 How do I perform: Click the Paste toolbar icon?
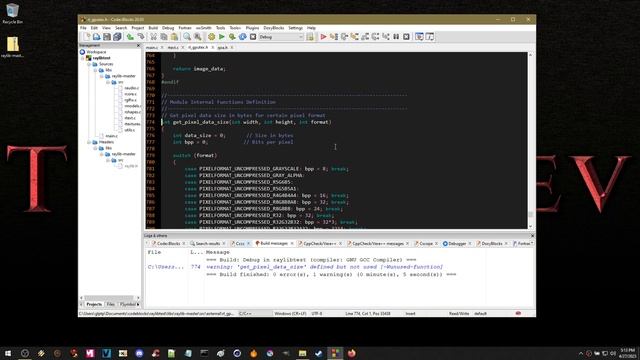[174, 37]
